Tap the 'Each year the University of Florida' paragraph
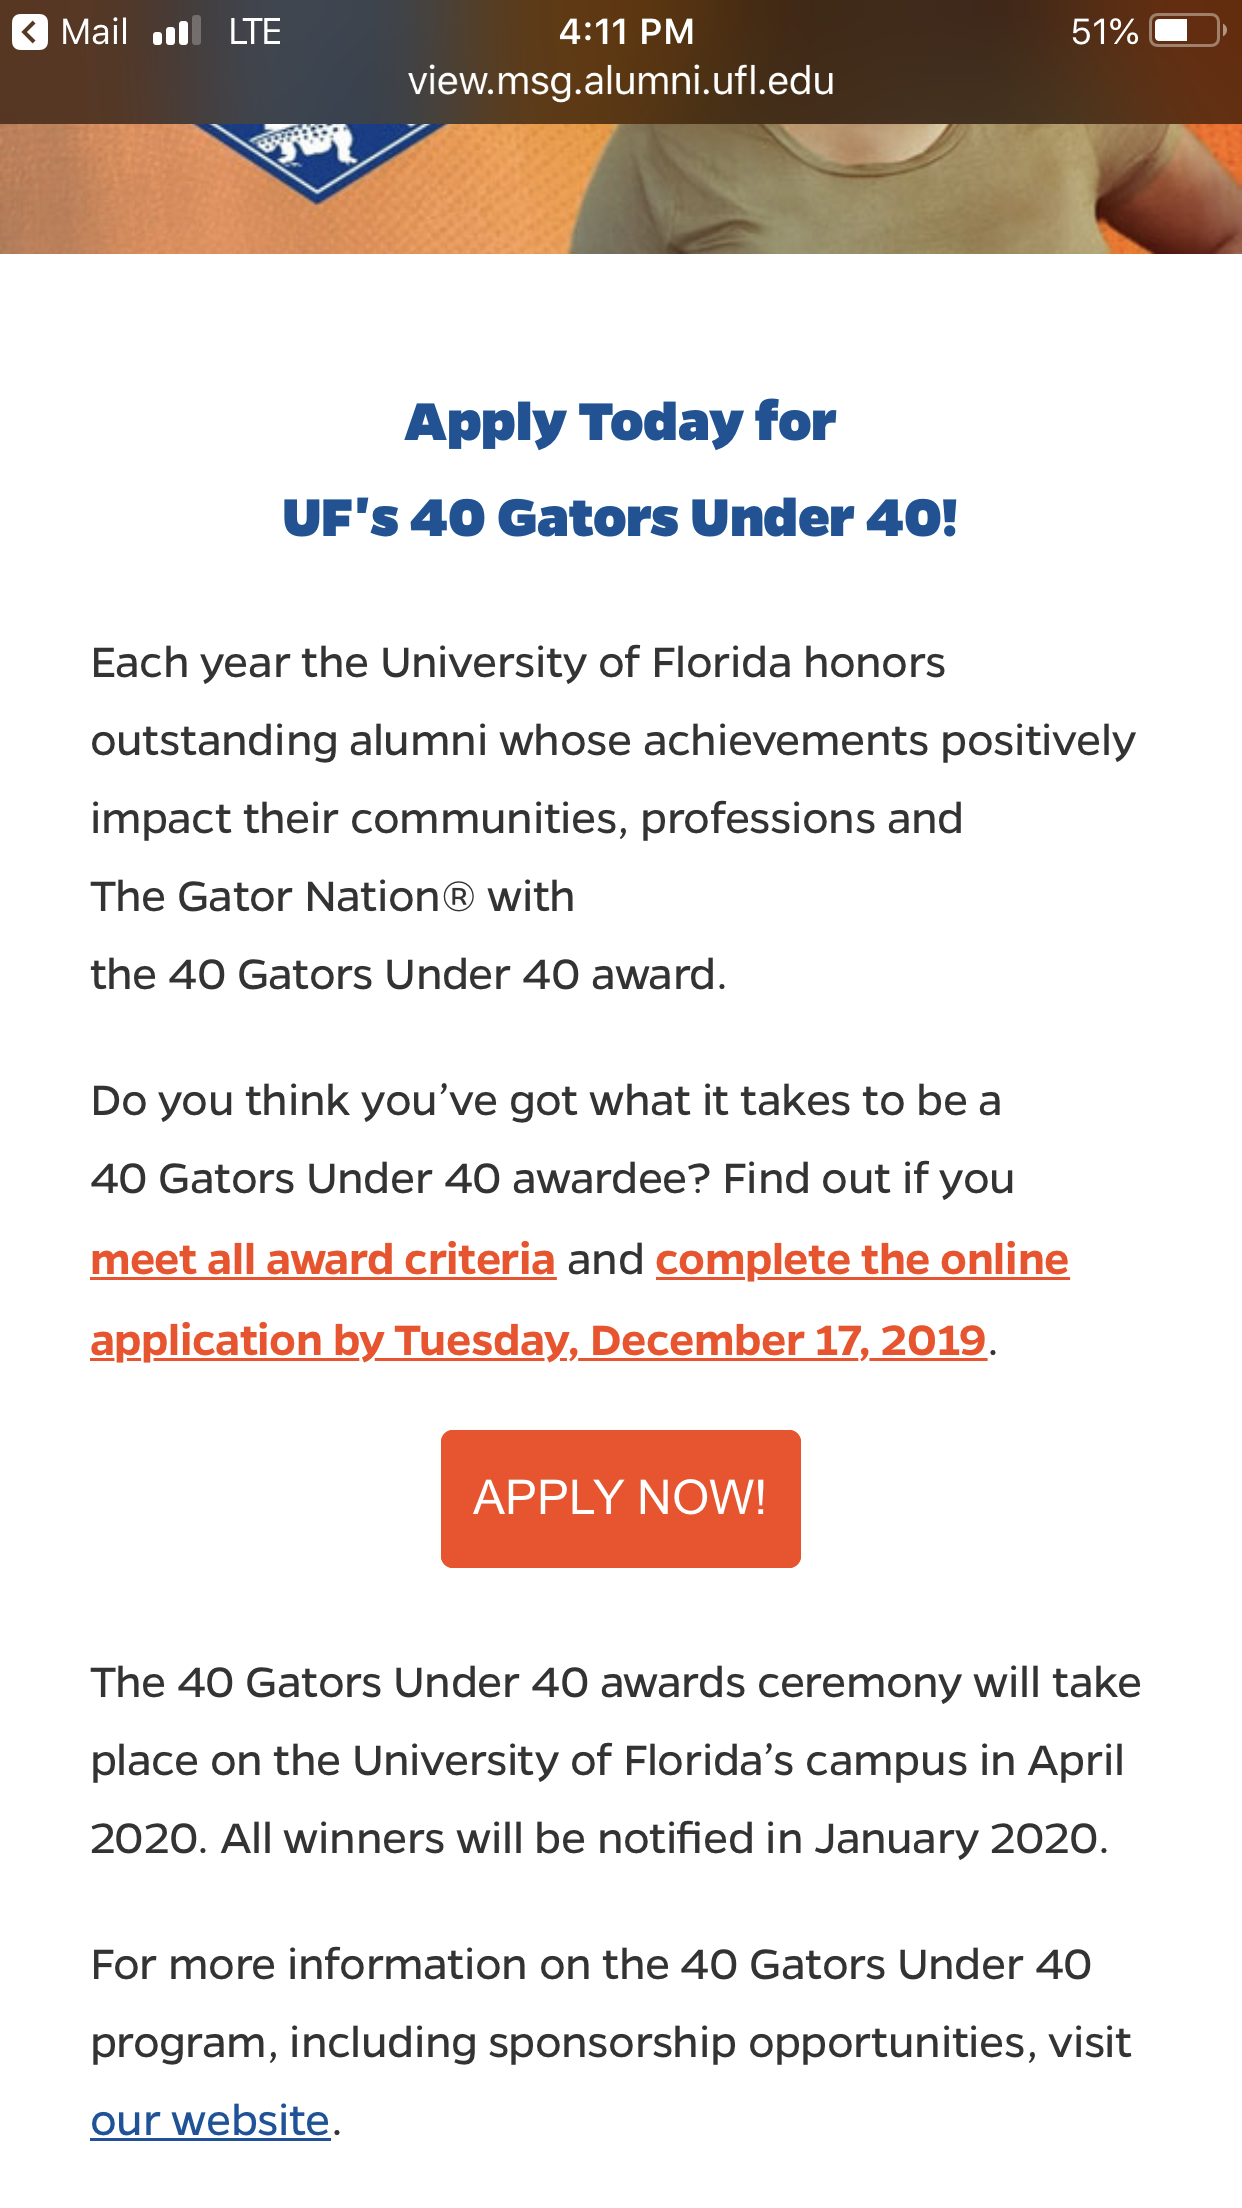The height and width of the screenshot is (2208, 1242). tap(612, 818)
